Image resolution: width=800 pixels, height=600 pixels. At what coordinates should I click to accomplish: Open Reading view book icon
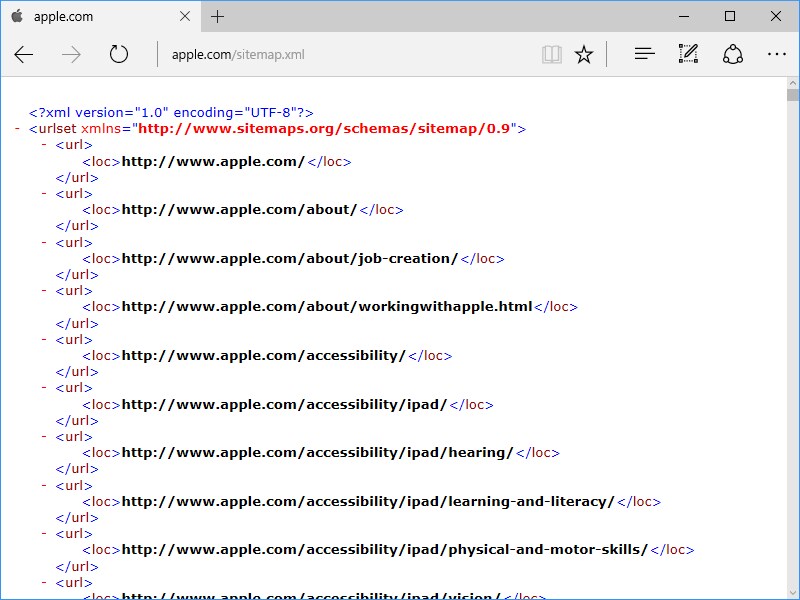552,54
